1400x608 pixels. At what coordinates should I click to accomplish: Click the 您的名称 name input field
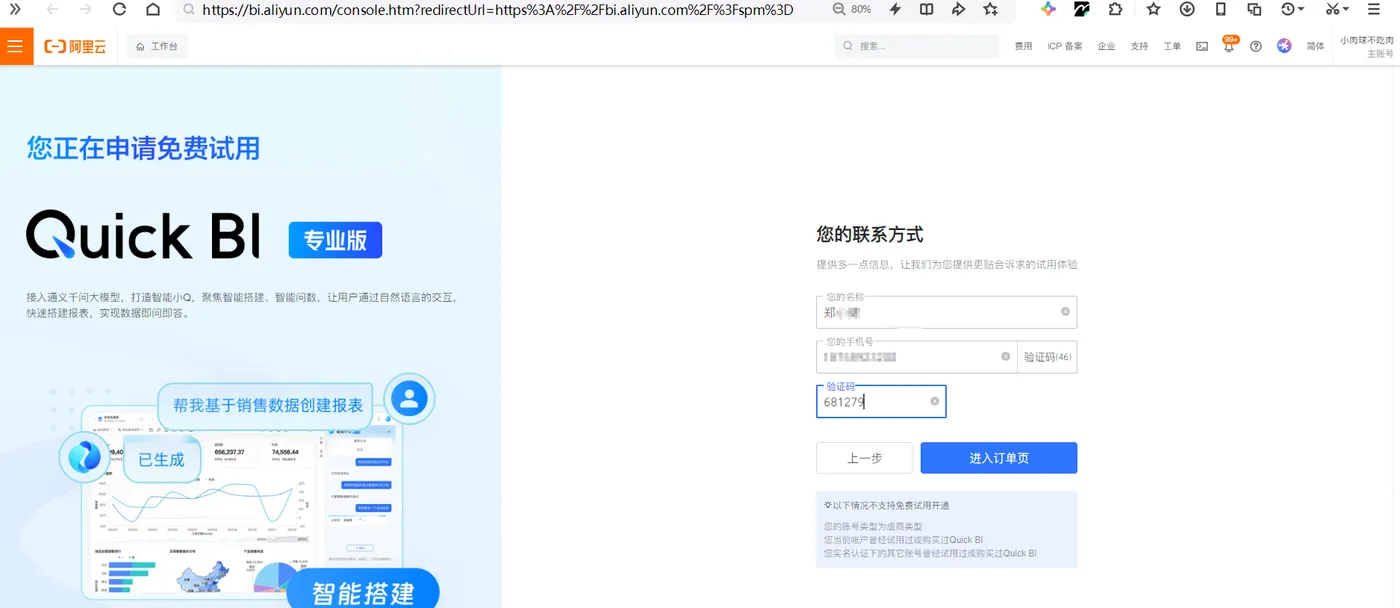946,312
